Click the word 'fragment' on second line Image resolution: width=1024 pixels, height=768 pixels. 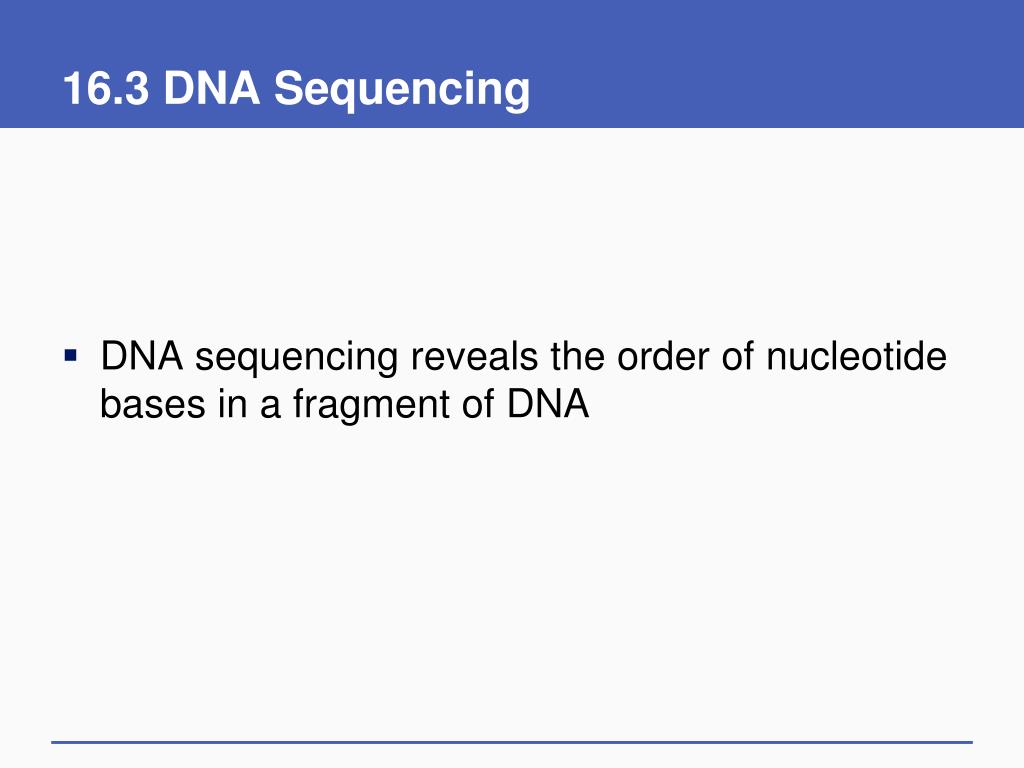click(371, 404)
